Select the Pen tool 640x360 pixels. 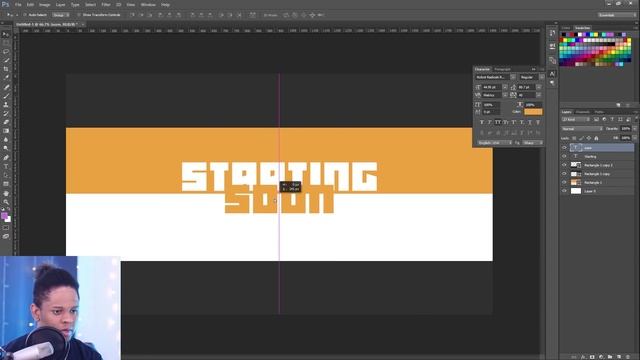[x=6, y=158]
